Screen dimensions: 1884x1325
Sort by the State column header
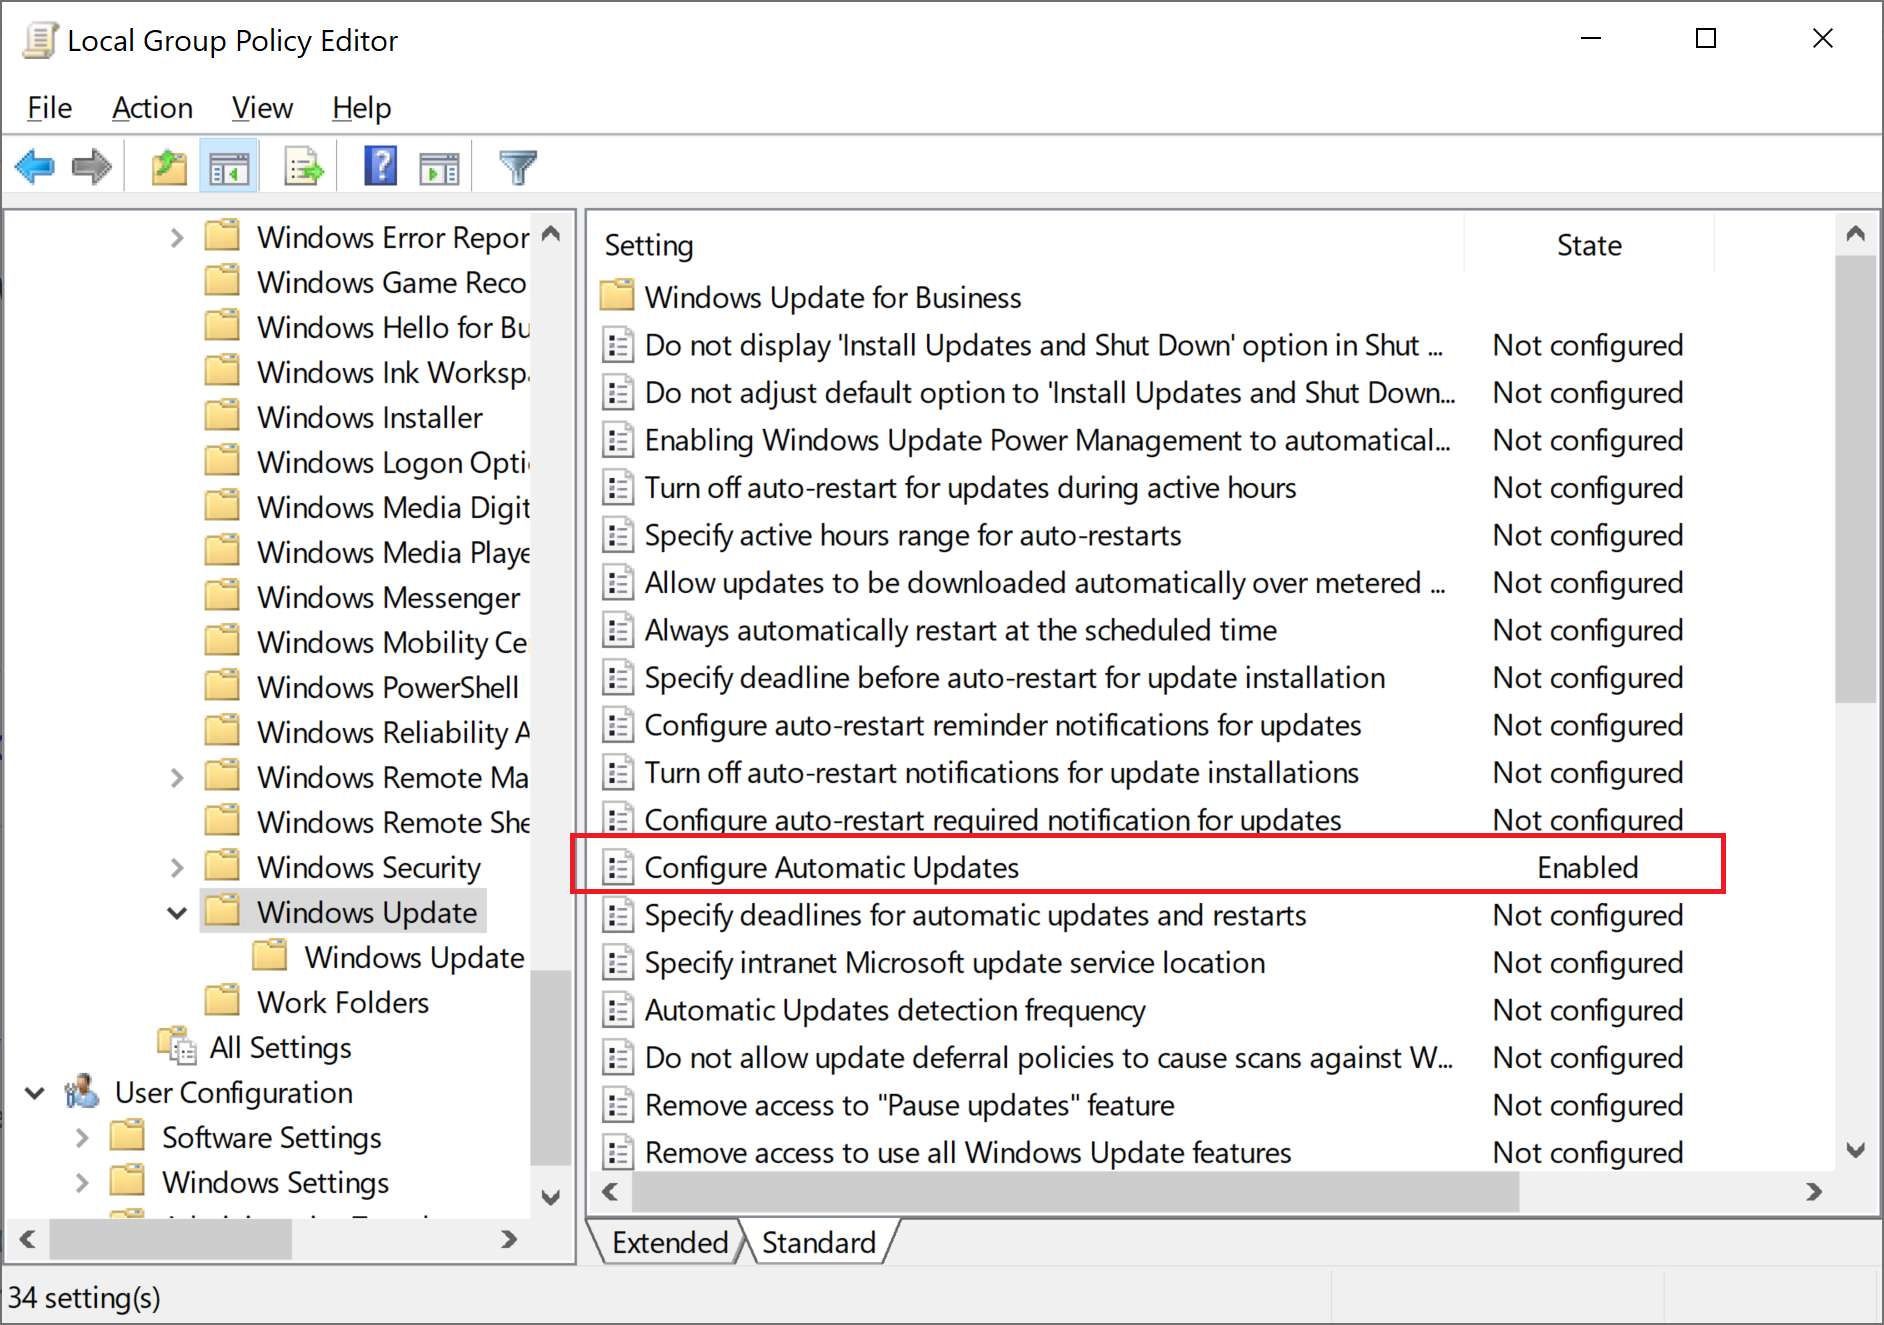click(x=1589, y=245)
